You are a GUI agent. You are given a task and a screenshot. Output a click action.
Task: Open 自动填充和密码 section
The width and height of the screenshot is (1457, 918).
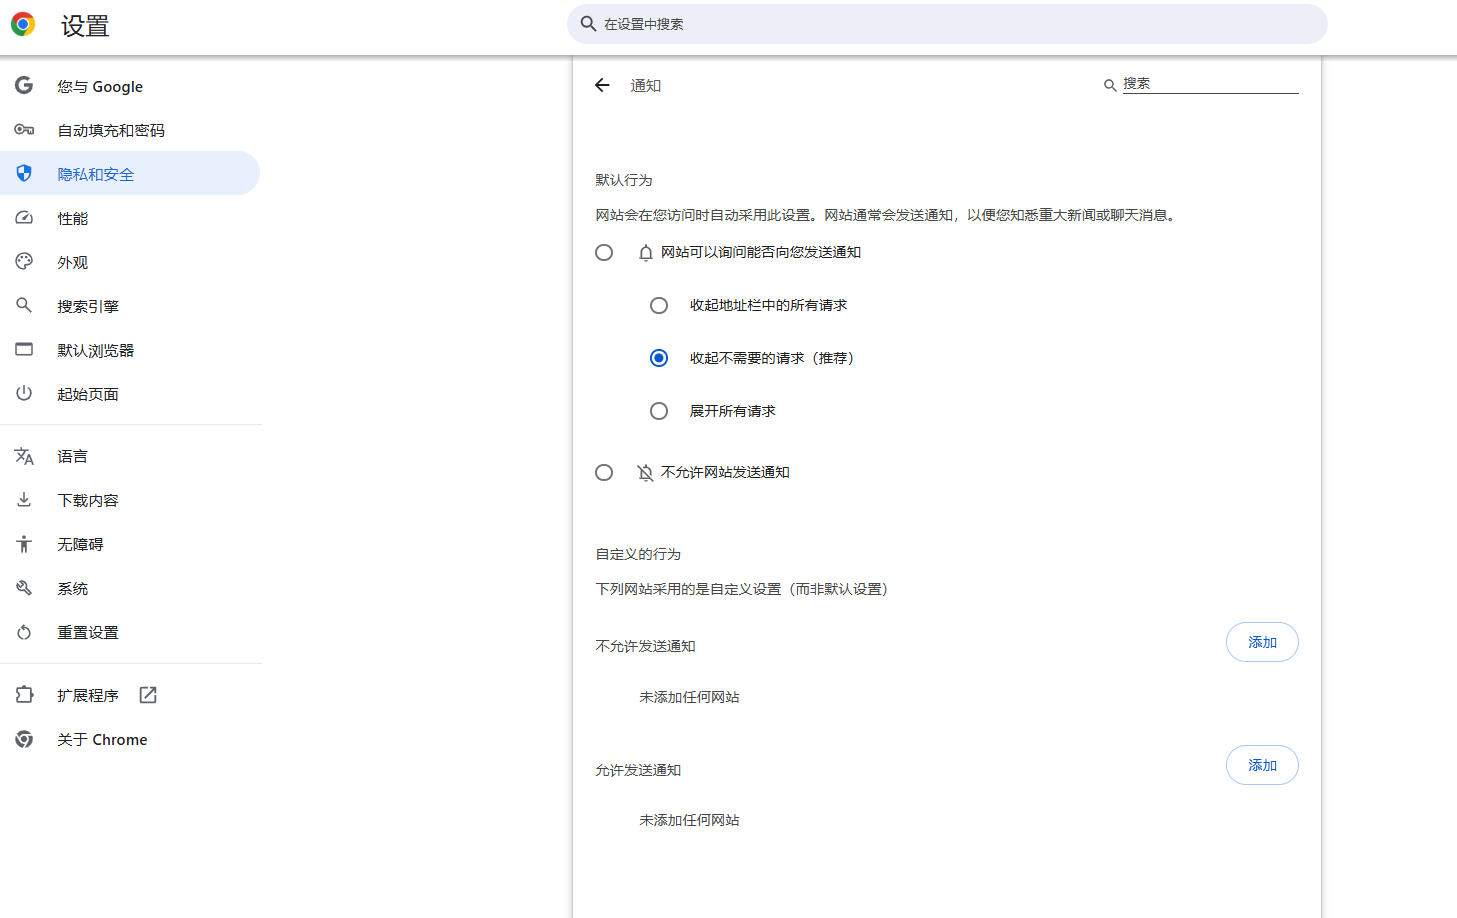pyautogui.click(x=130, y=130)
